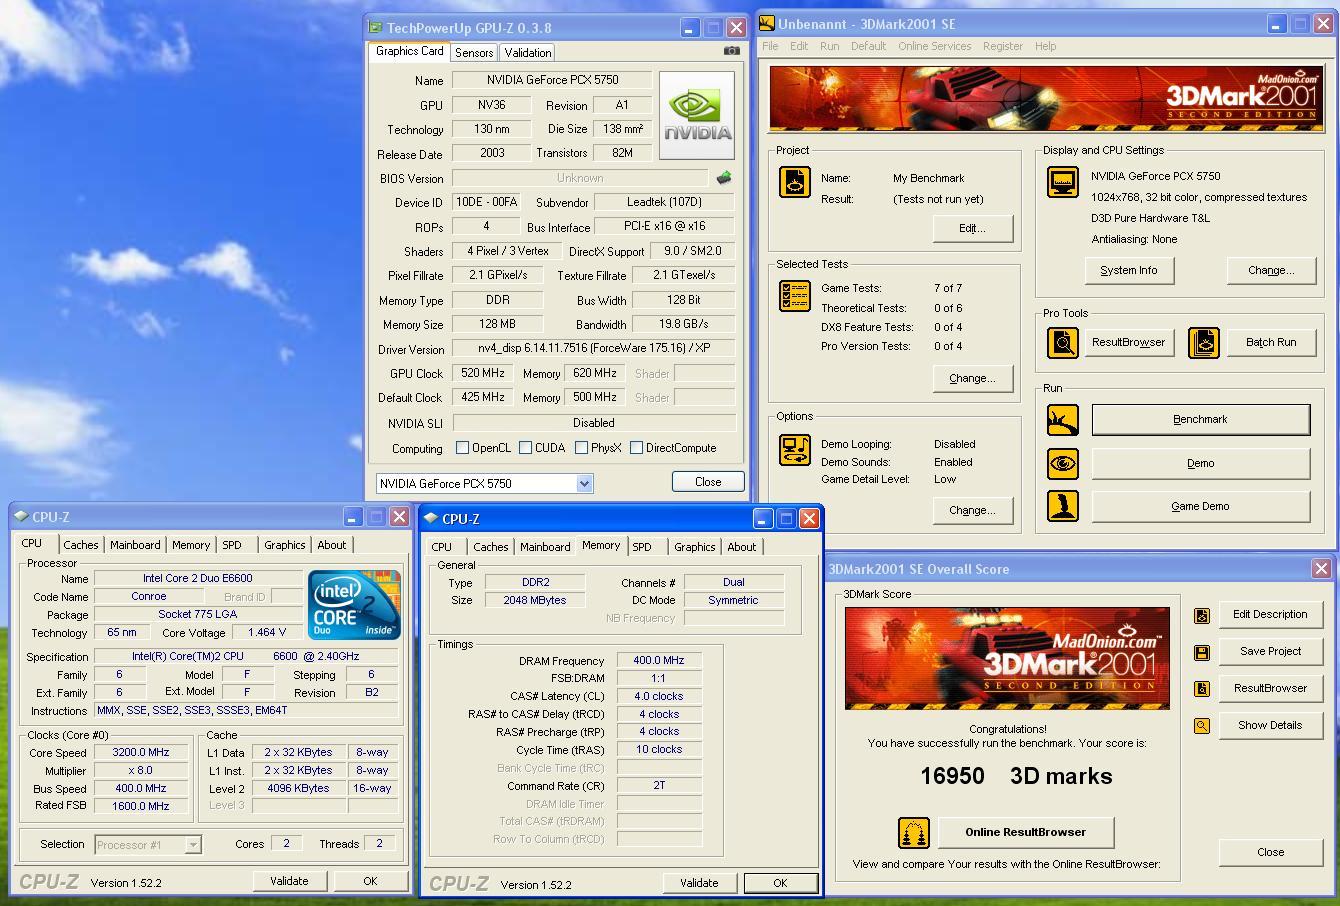Click the Demo button
The height and width of the screenshot is (906, 1340).
pyautogui.click(x=1200, y=464)
